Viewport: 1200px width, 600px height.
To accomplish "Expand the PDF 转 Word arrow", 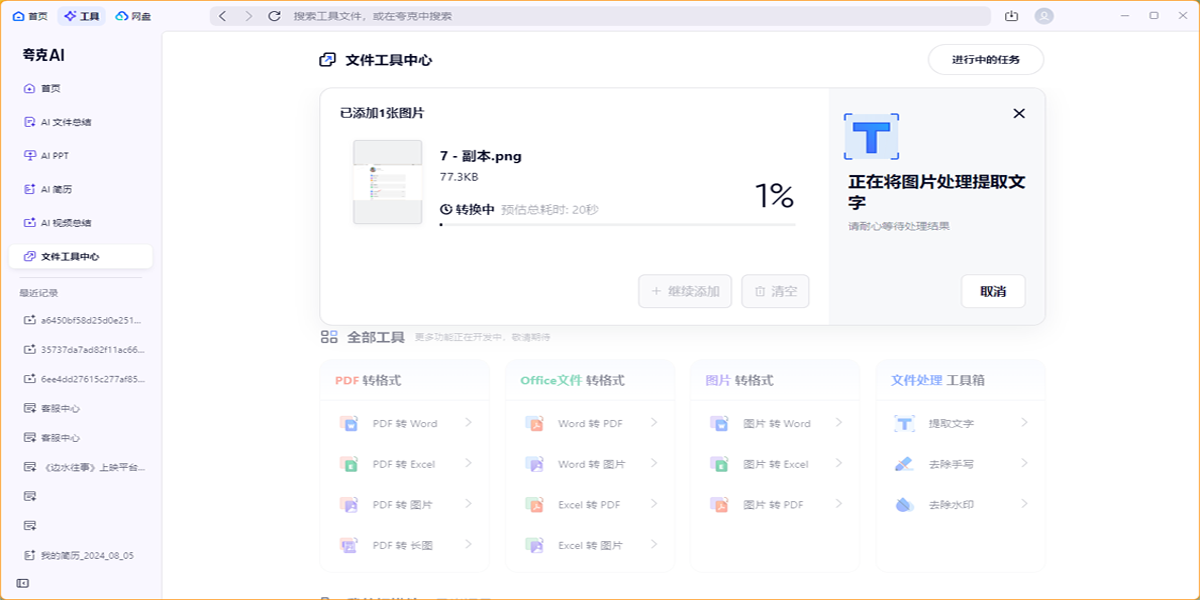I will tap(468, 423).
